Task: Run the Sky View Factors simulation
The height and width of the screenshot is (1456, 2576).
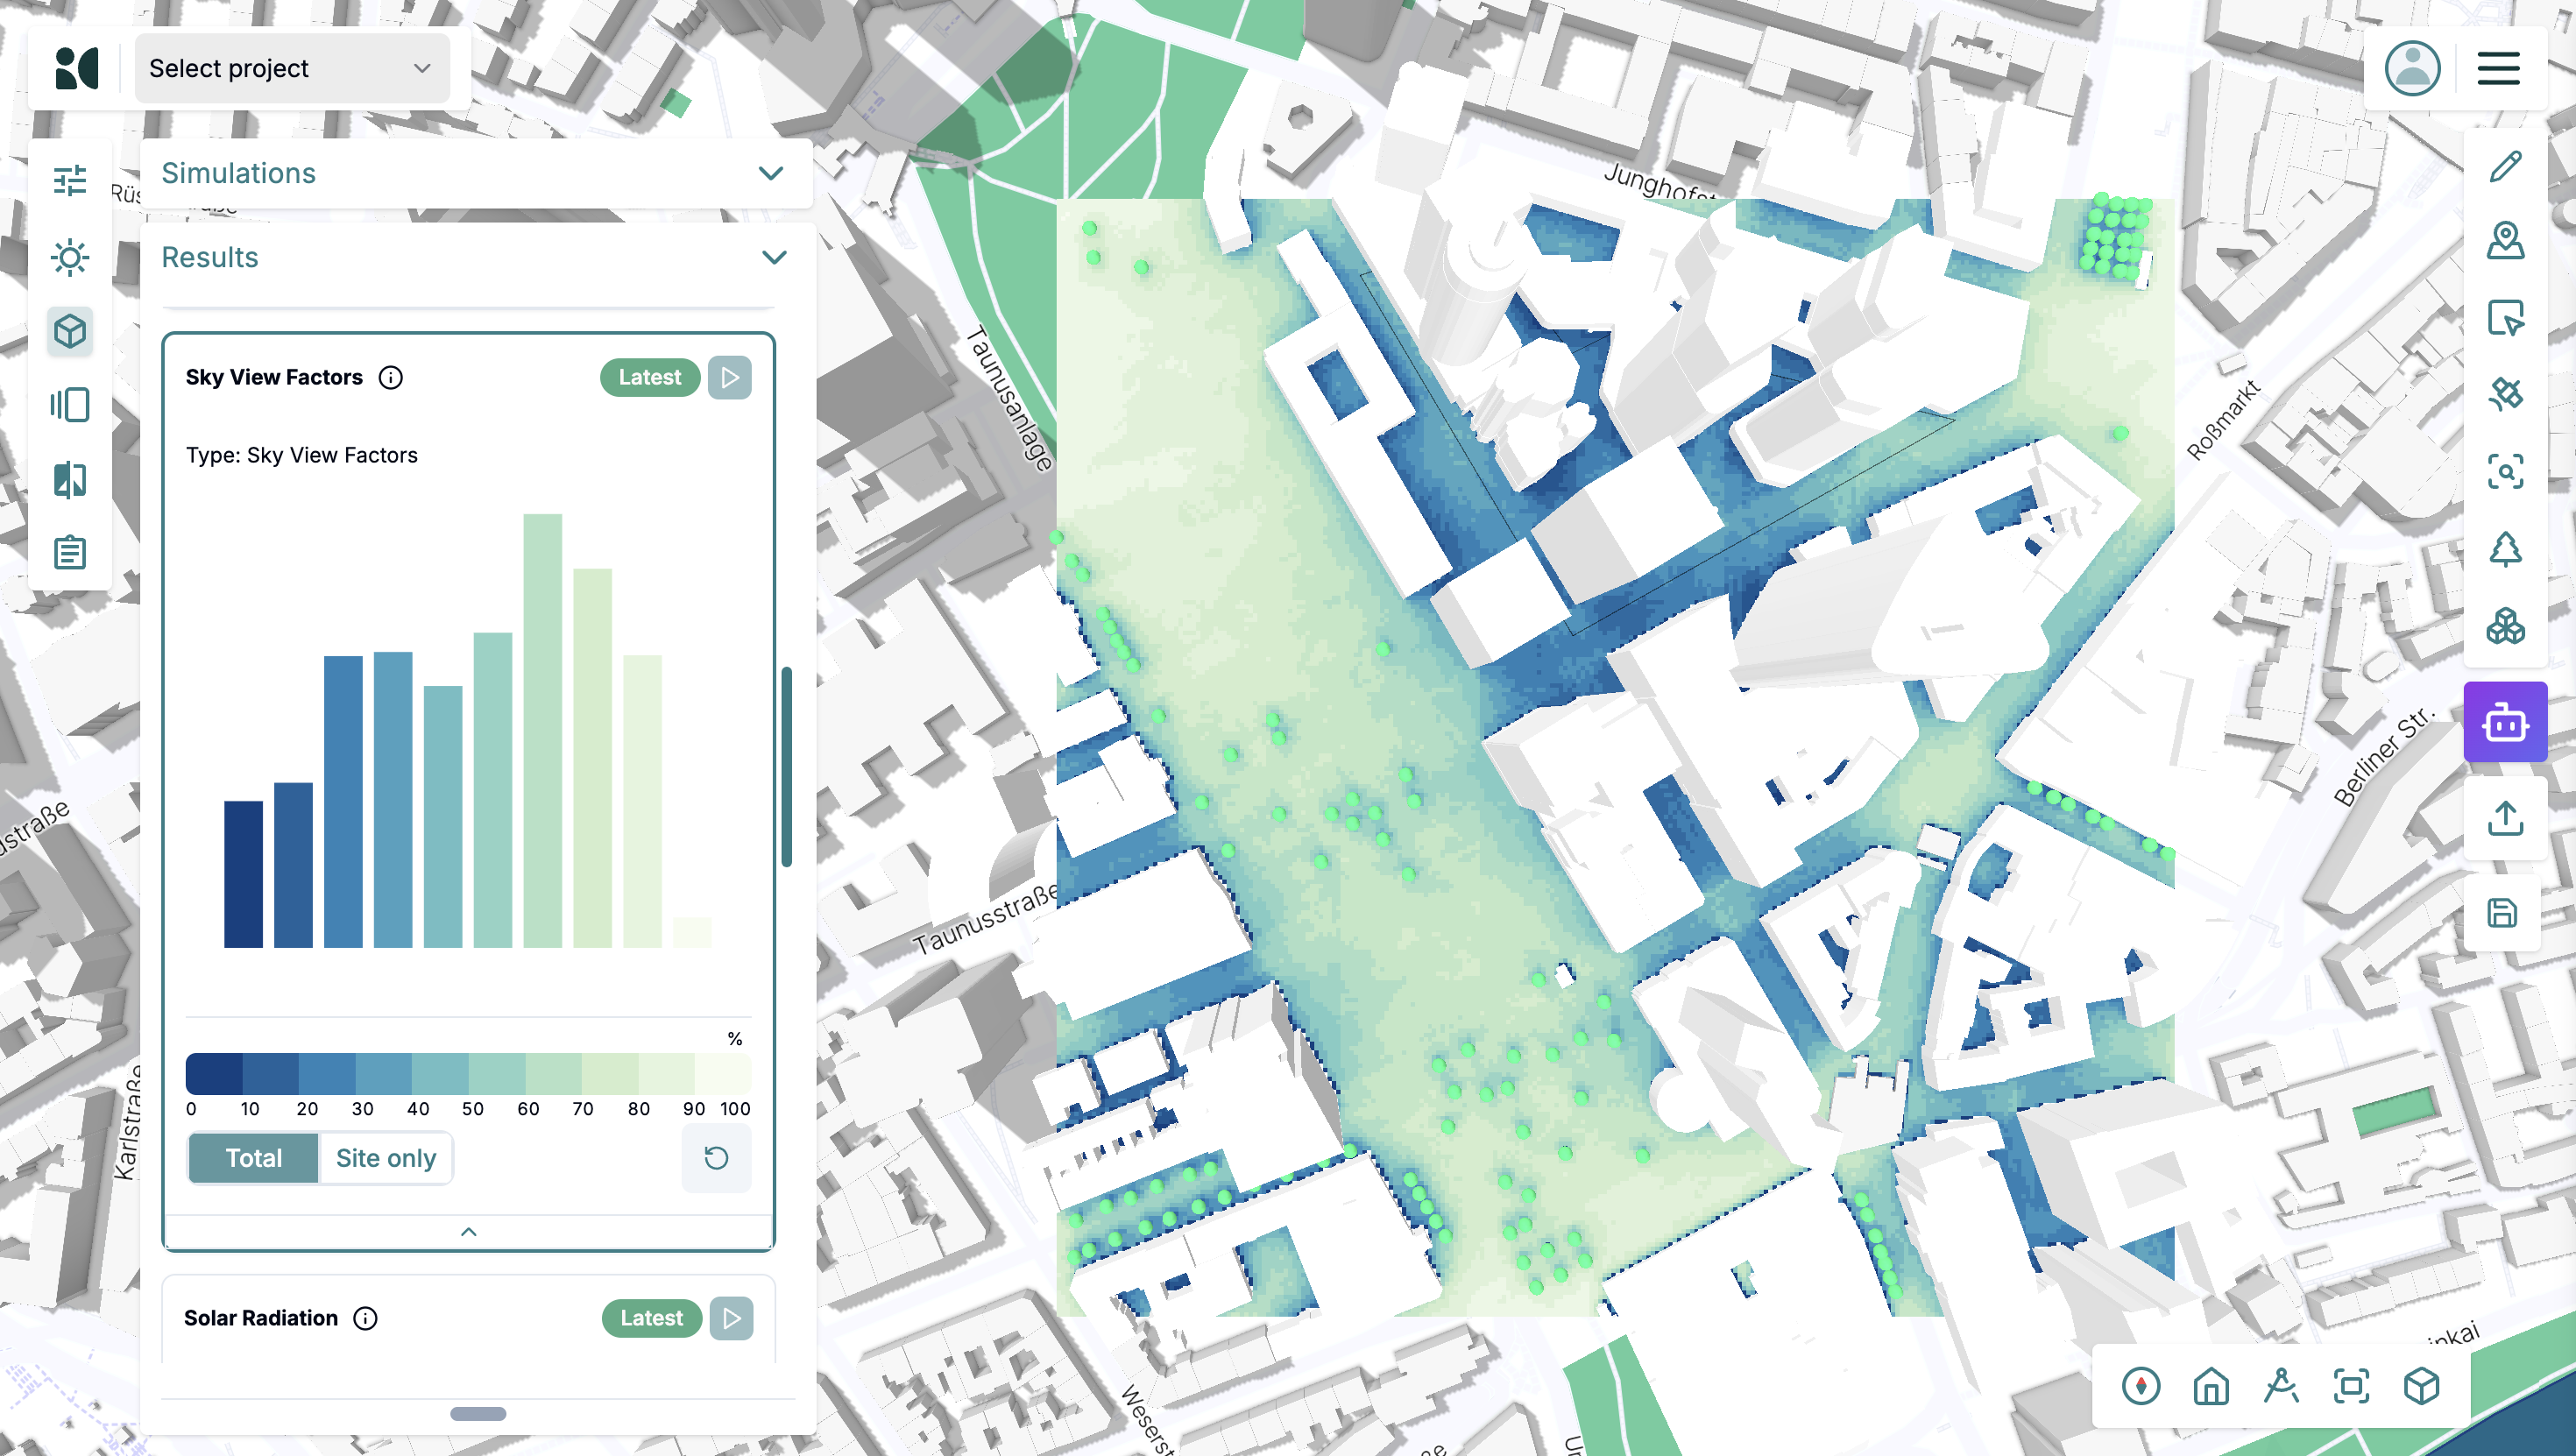Action: point(730,377)
